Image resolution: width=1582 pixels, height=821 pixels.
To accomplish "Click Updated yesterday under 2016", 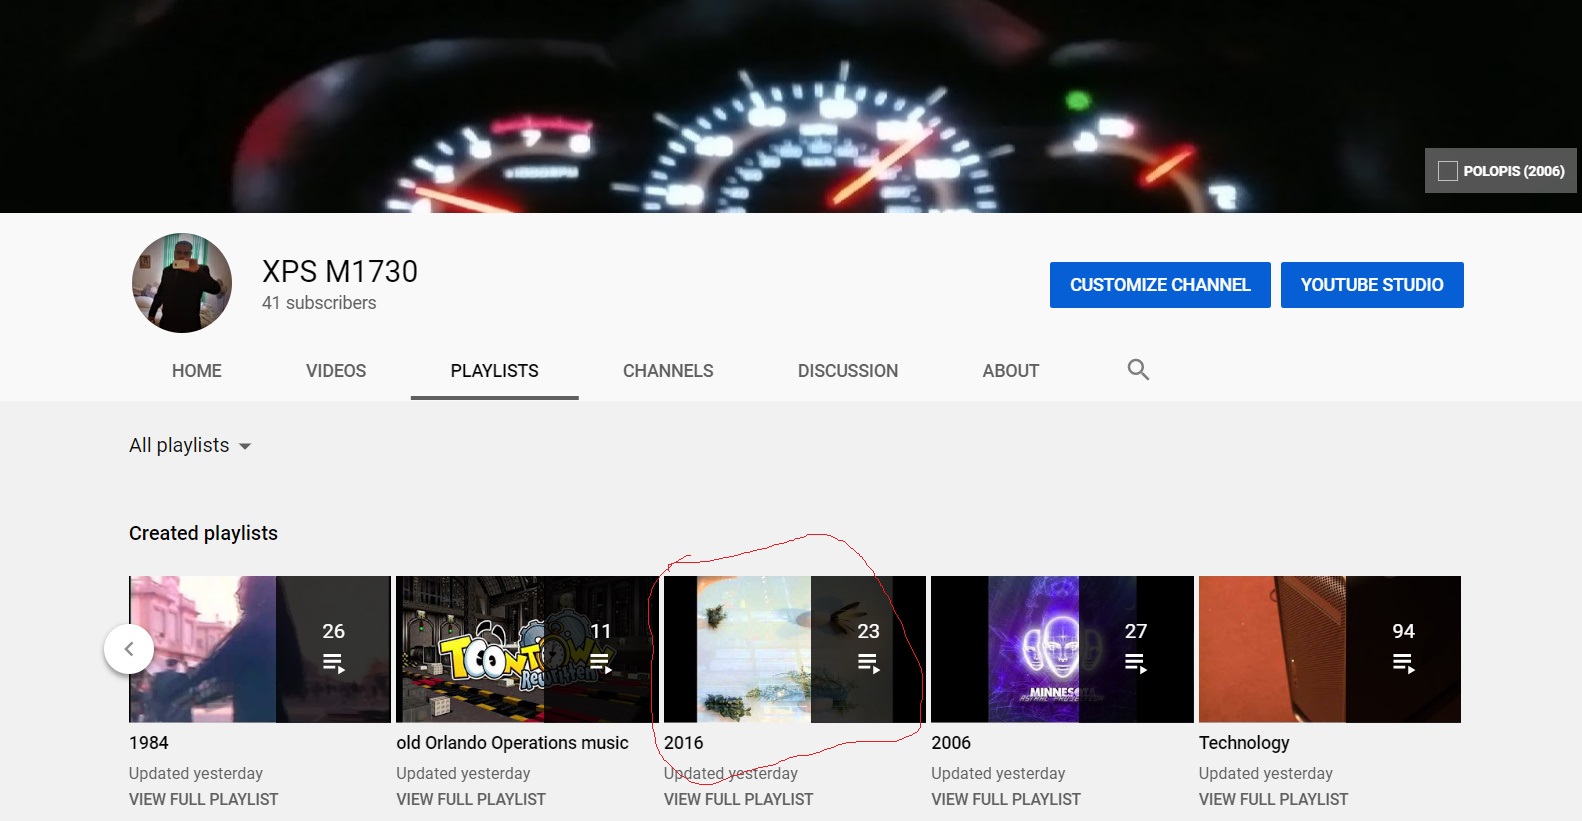I will 731,774.
